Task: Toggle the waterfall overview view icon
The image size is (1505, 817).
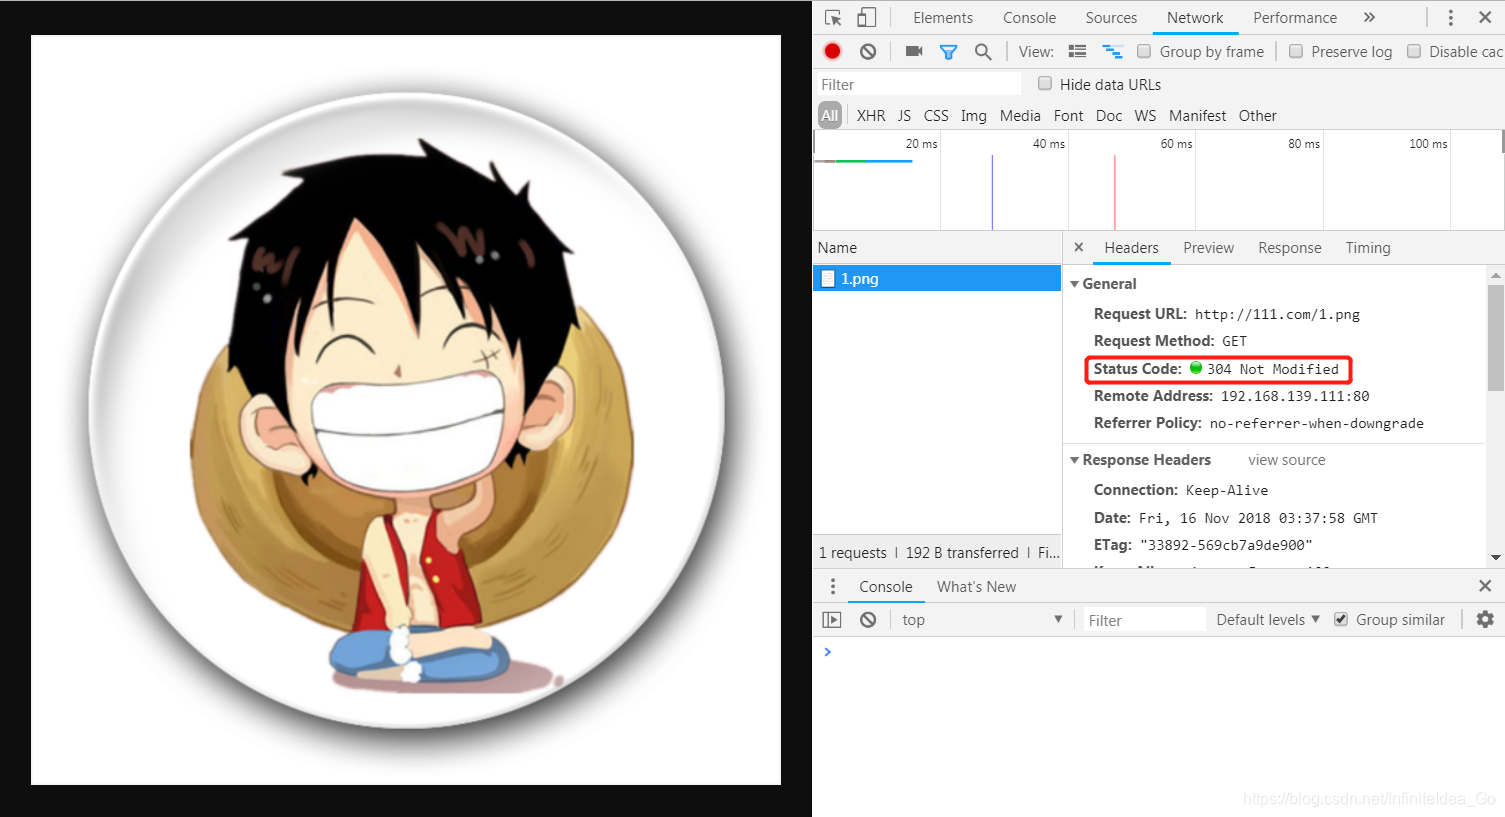Action: tap(1112, 52)
